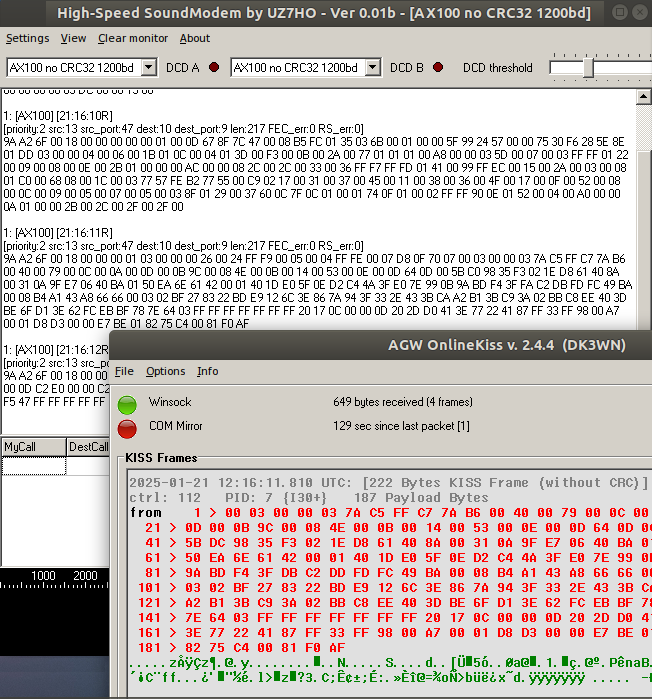Click the MyCall column header

(33, 447)
